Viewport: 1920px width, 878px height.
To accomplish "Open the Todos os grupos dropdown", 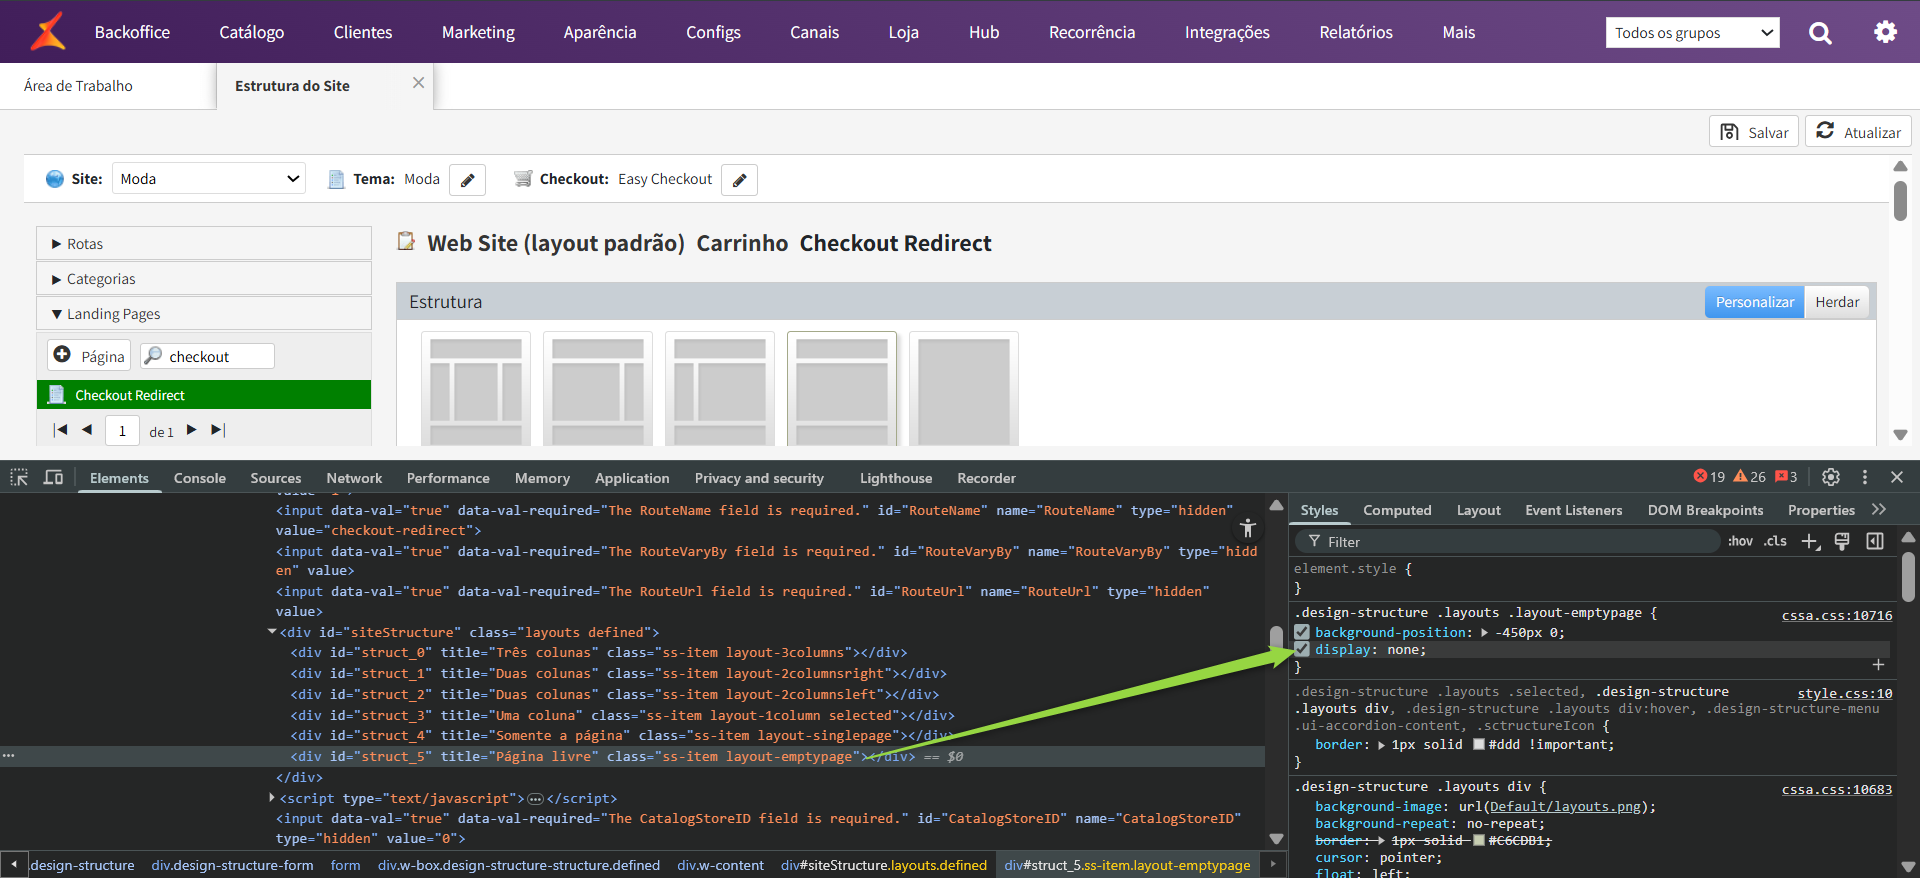I will click(1693, 33).
